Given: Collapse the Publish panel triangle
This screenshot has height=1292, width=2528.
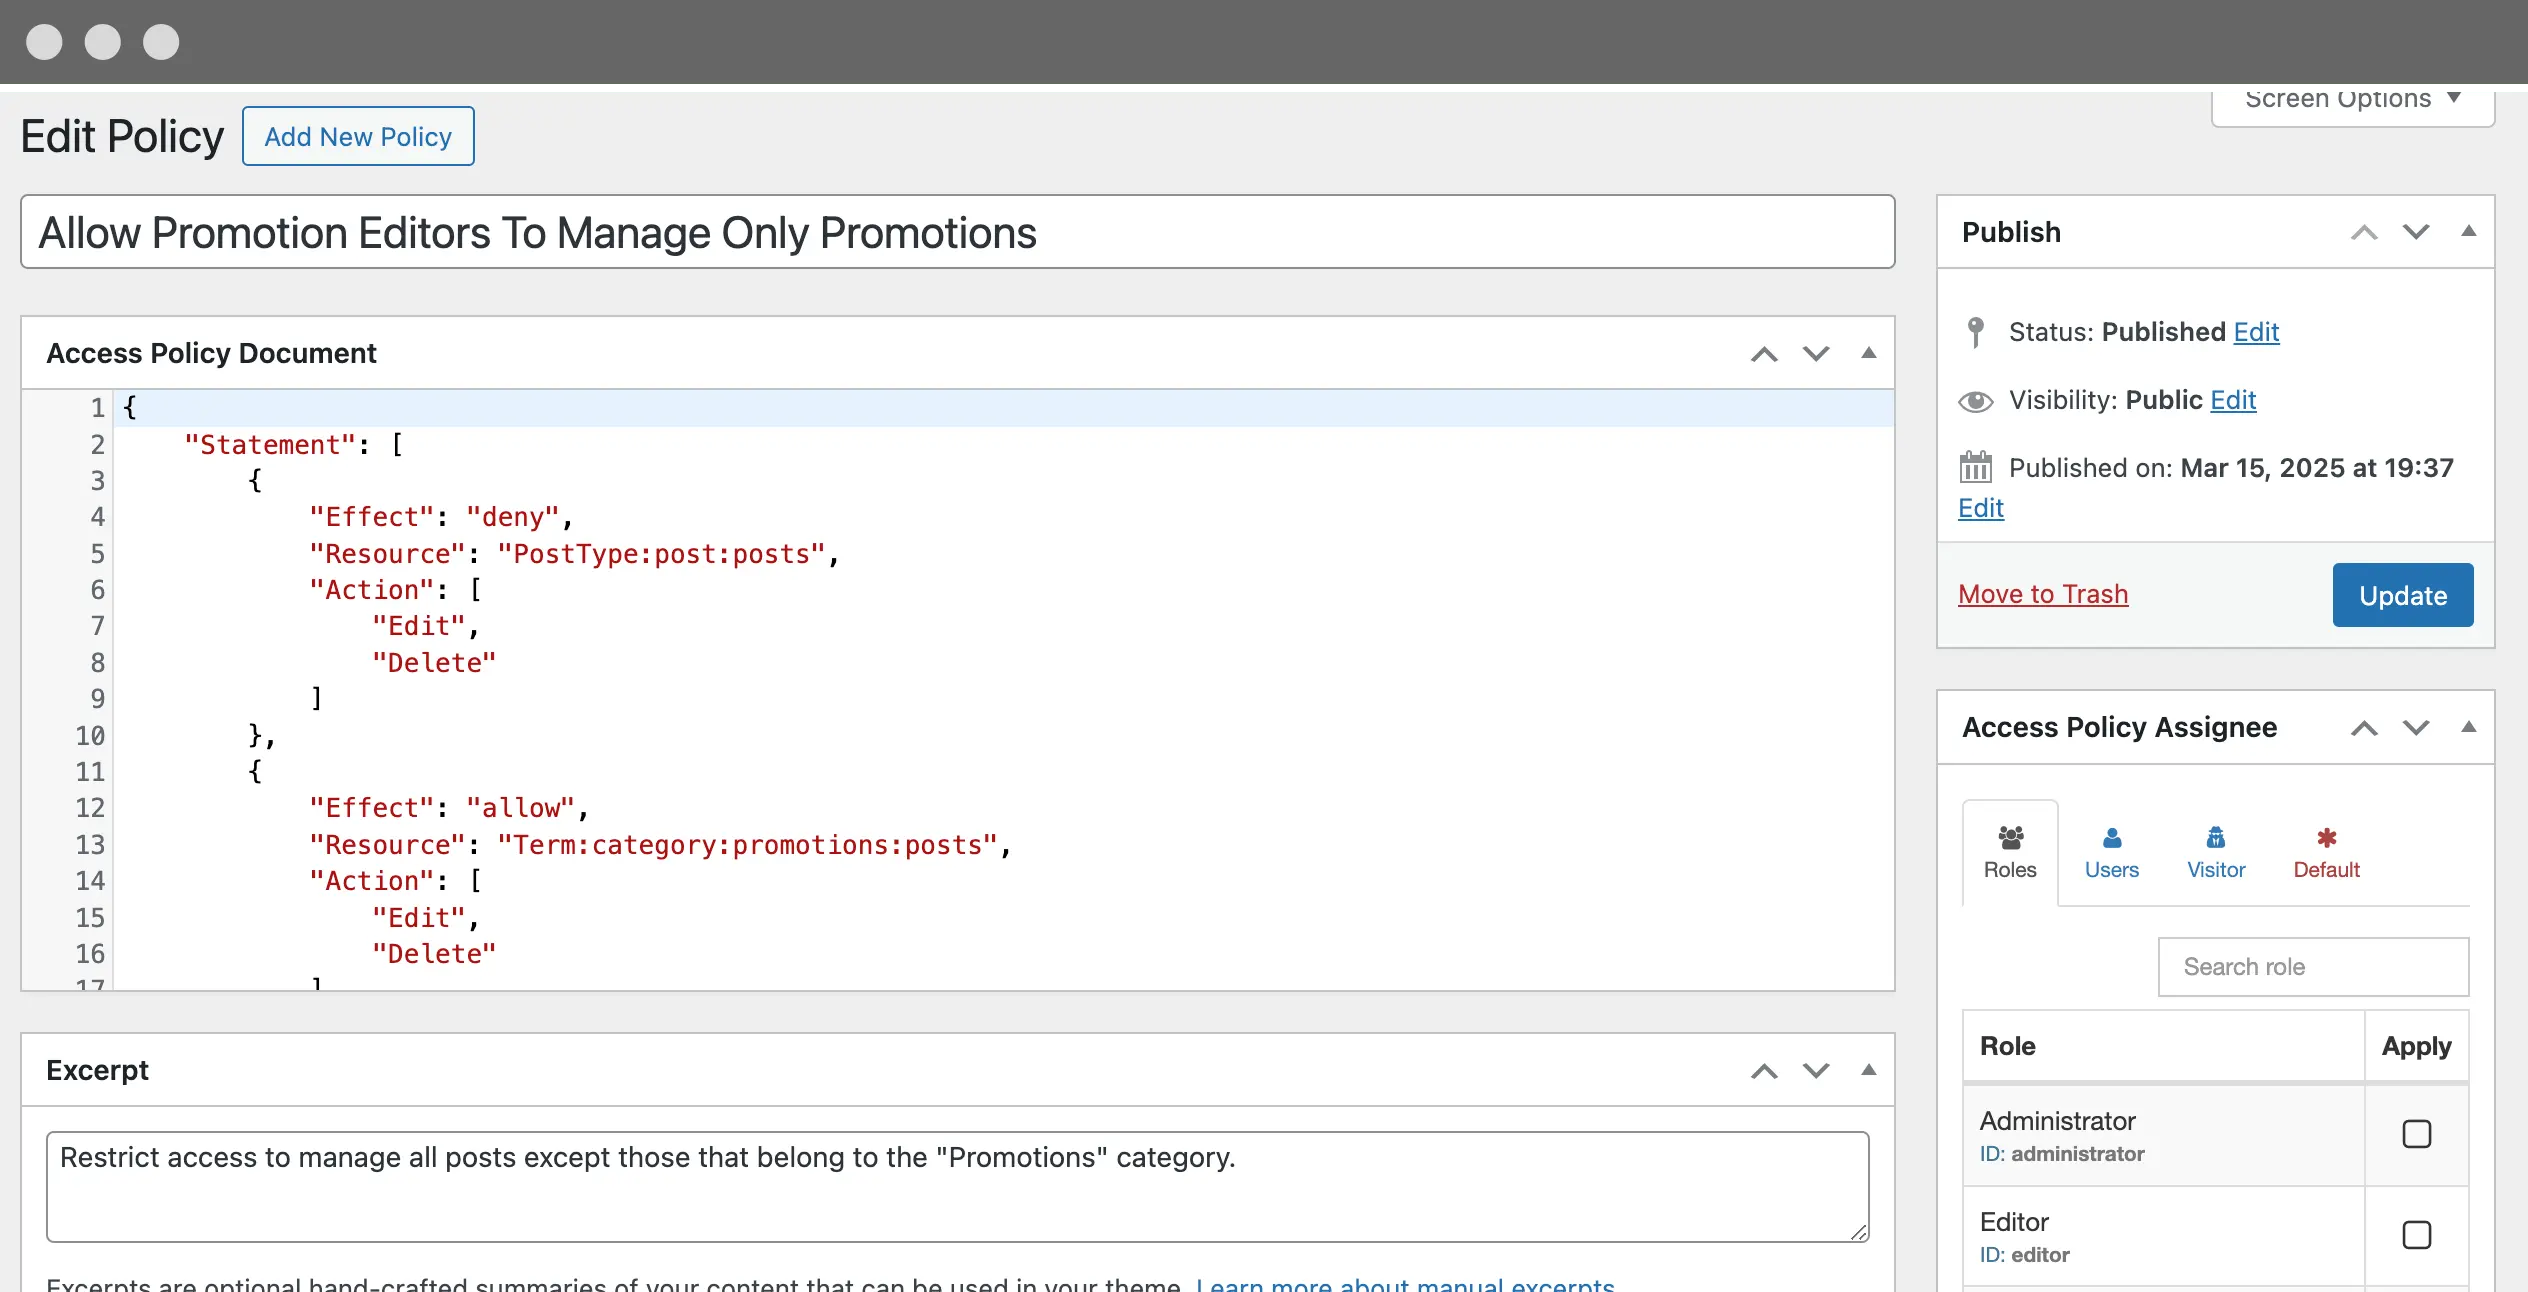Looking at the screenshot, I should click(x=2468, y=231).
